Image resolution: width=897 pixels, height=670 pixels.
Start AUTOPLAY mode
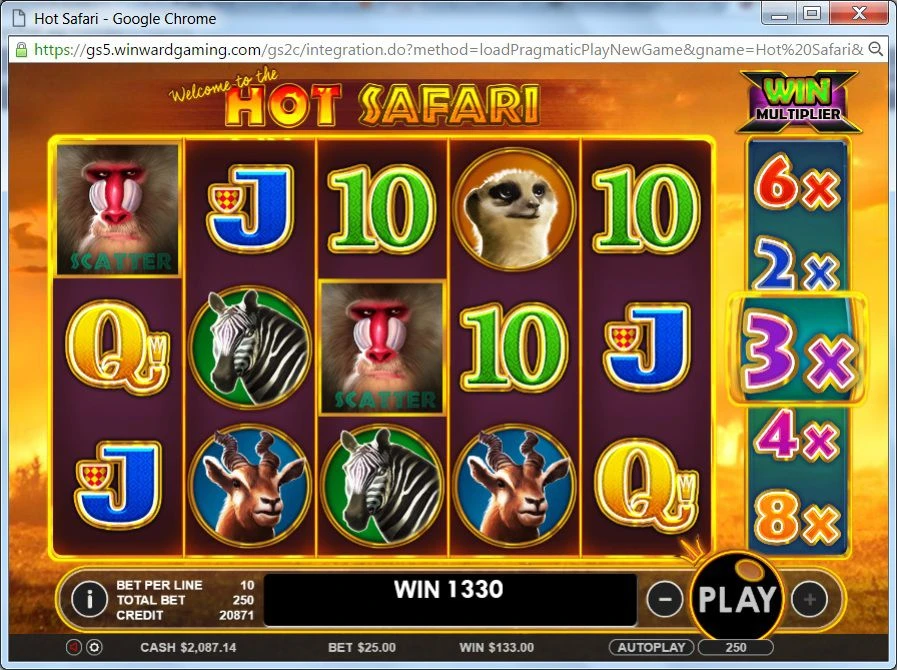(652, 648)
